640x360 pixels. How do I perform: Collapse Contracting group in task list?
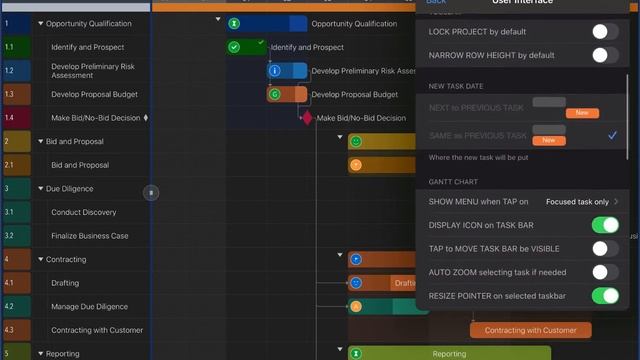pyautogui.click(x=40, y=259)
